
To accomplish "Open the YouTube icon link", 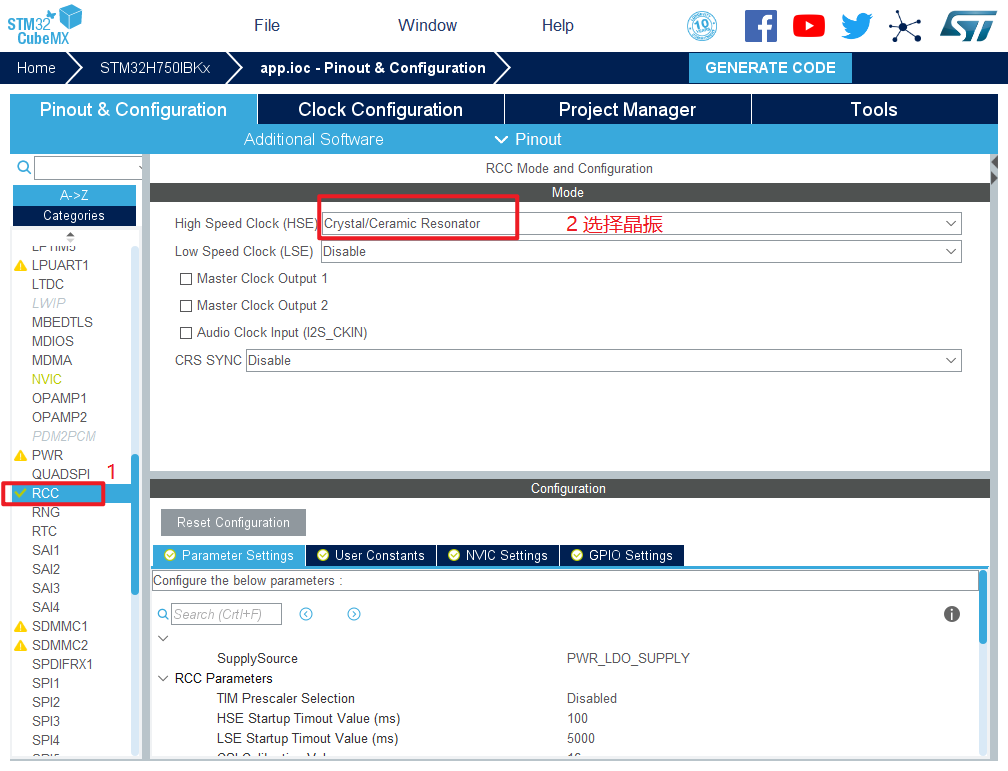I will click(808, 26).
